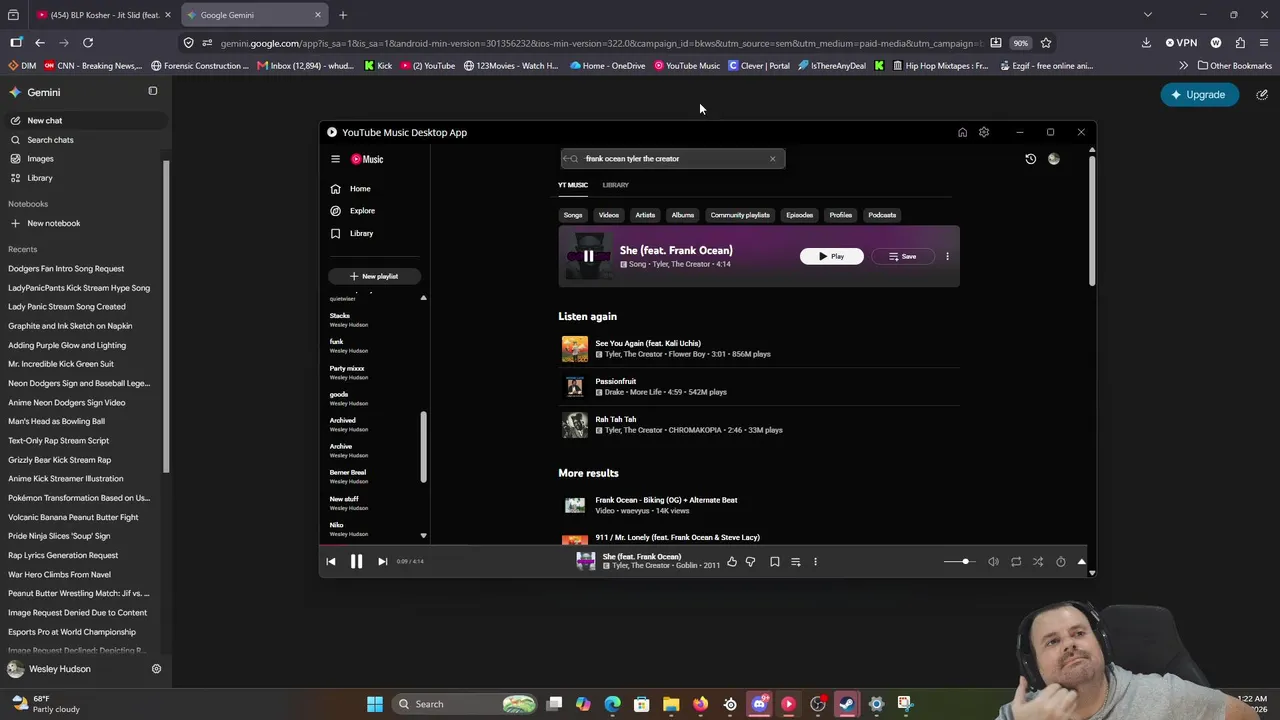Viewport: 1280px width, 720px height.
Task: Collapse the Gemini sidebar panel icon
Action: tap(153, 91)
